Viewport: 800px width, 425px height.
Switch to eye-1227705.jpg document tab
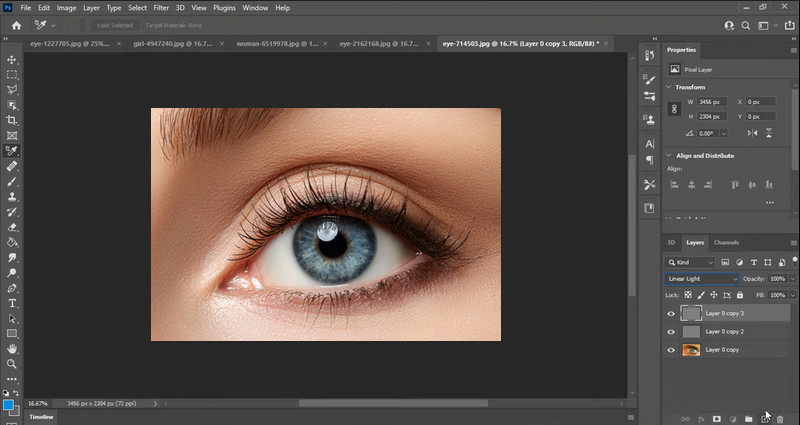[70, 44]
